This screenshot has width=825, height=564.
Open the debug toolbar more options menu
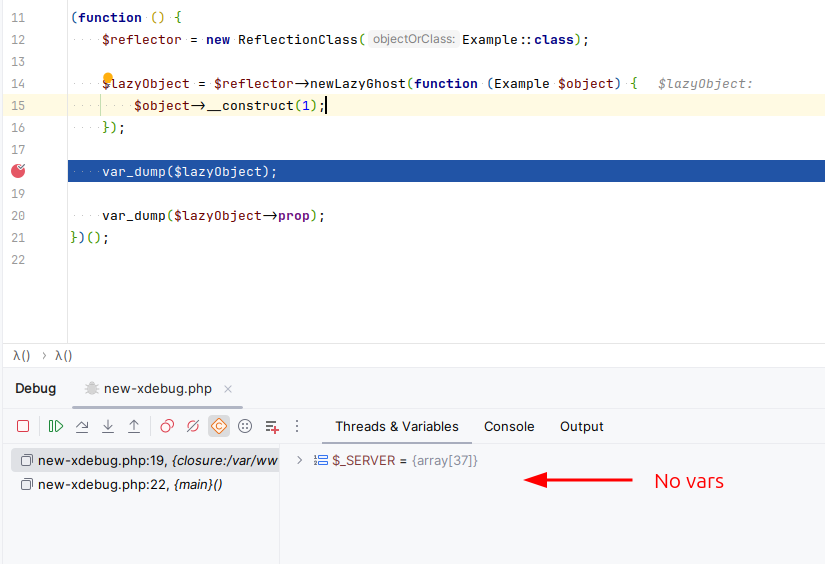pos(296,426)
